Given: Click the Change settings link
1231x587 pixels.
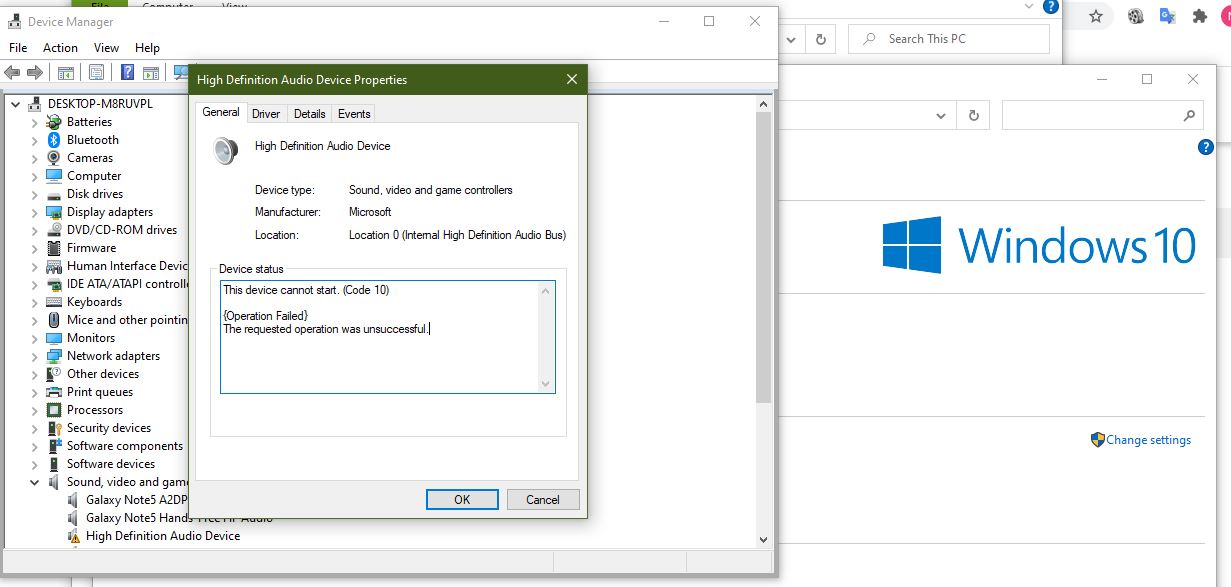Looking at the screenshot, I should [1148, 440].
